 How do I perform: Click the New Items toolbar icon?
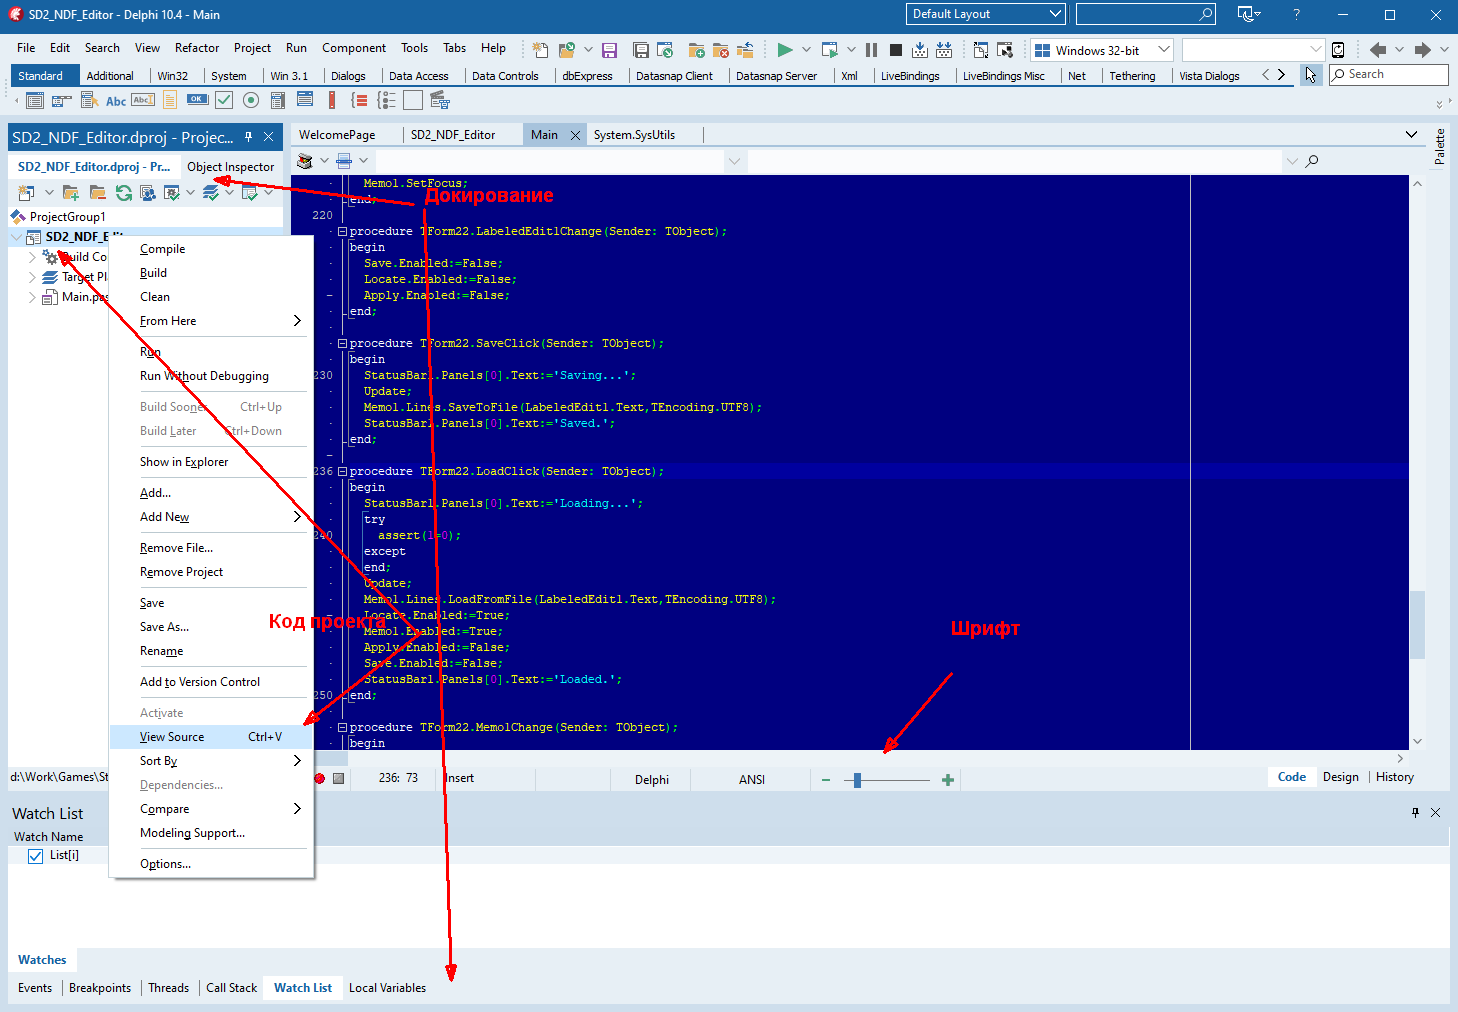pos(540,50)
